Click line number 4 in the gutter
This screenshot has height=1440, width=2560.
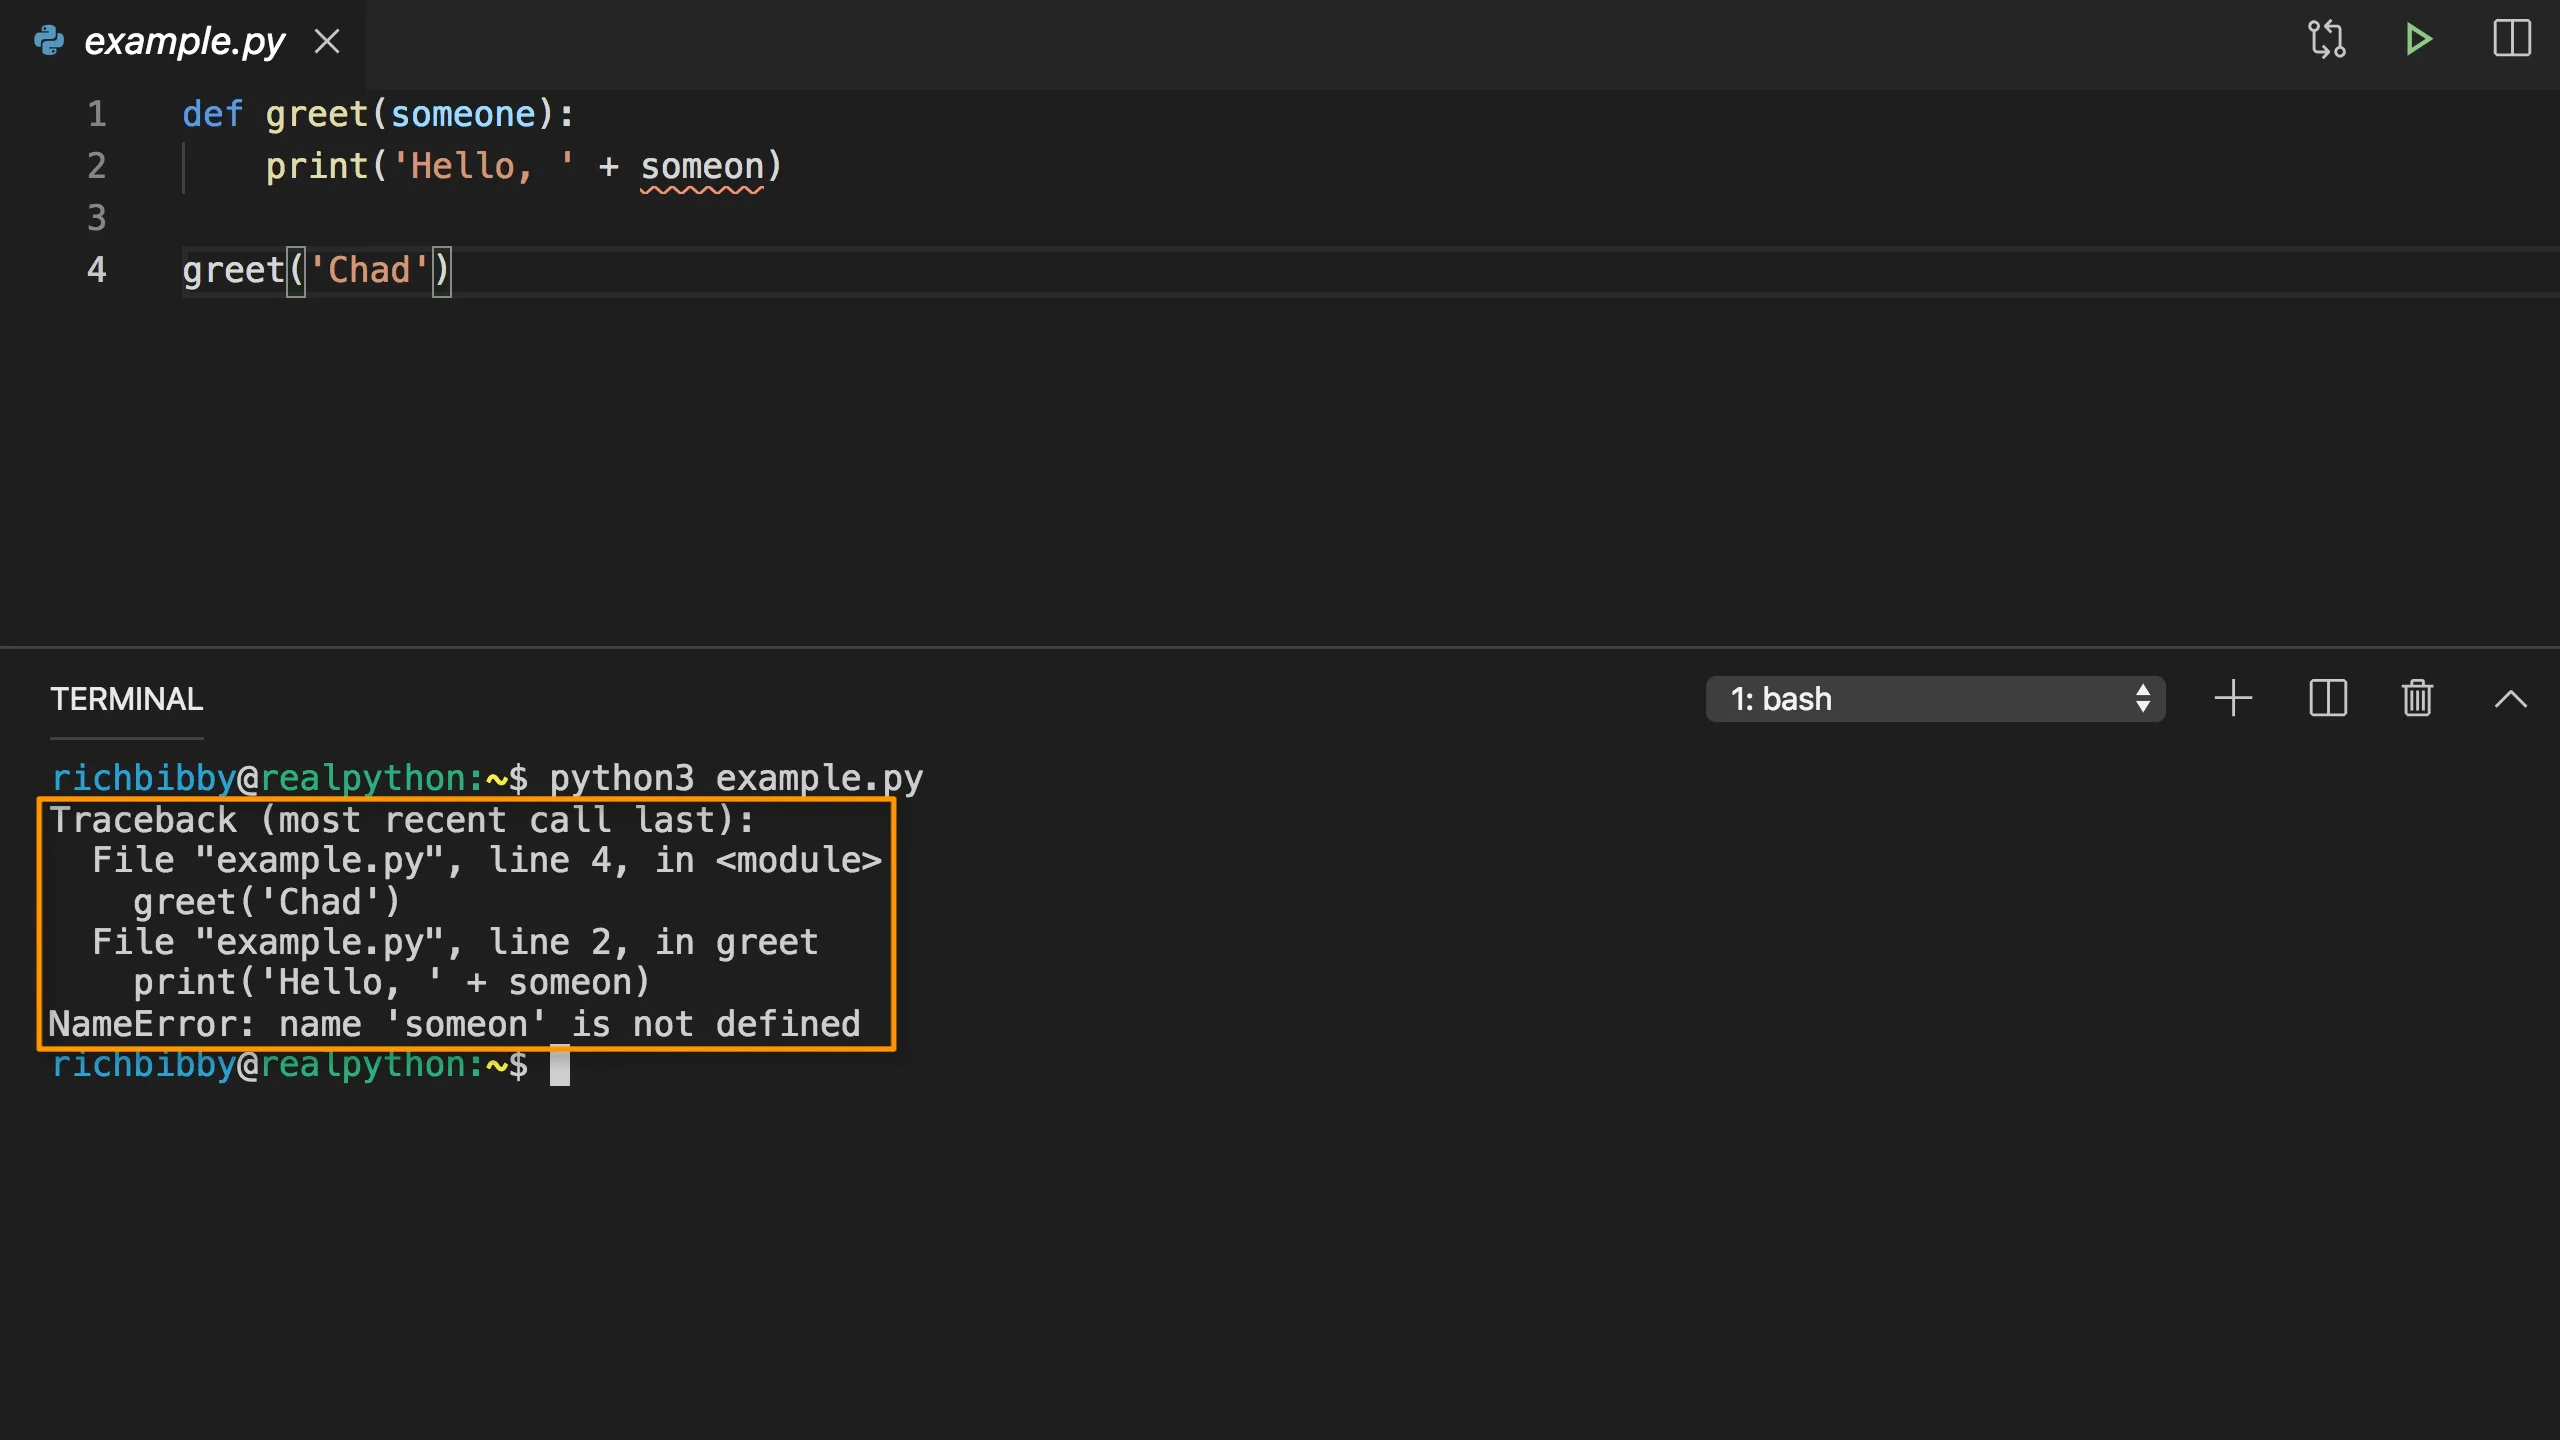point(96,270)
